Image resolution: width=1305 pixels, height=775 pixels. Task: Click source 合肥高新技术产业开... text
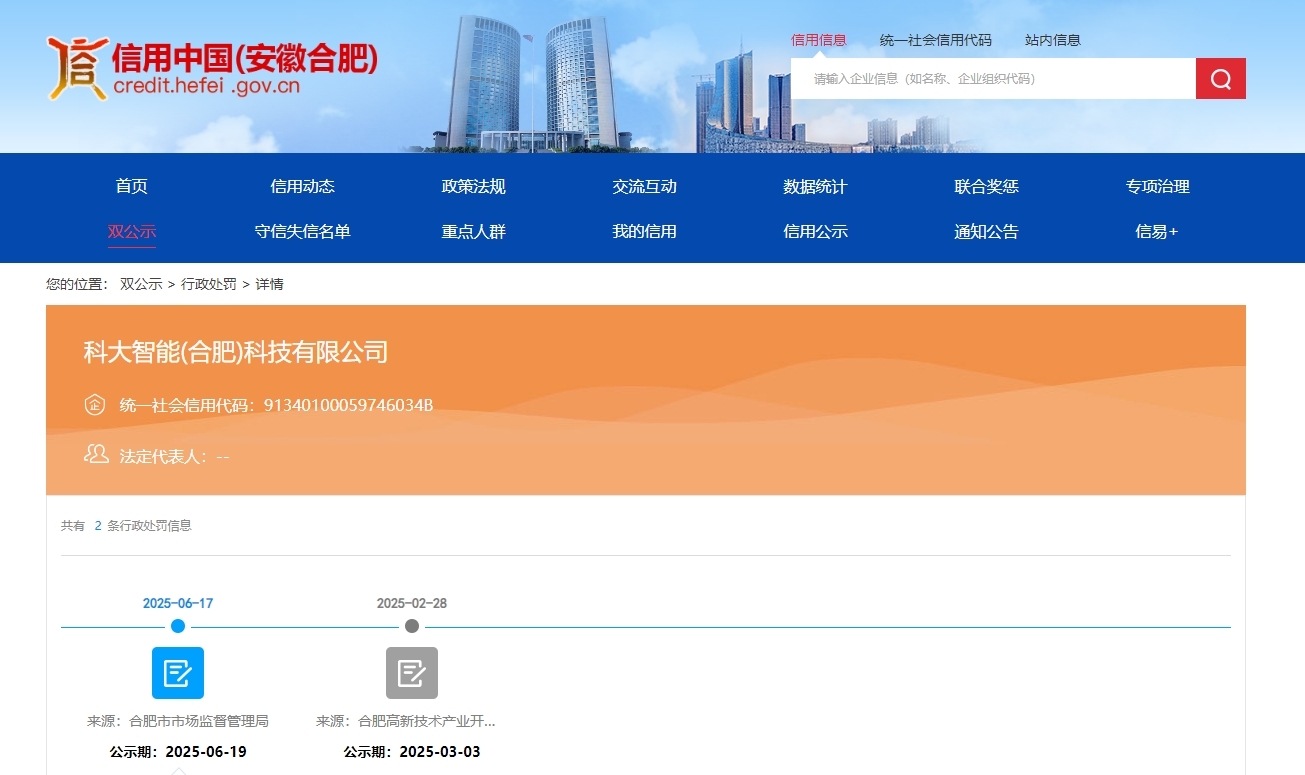coord(427,721)
